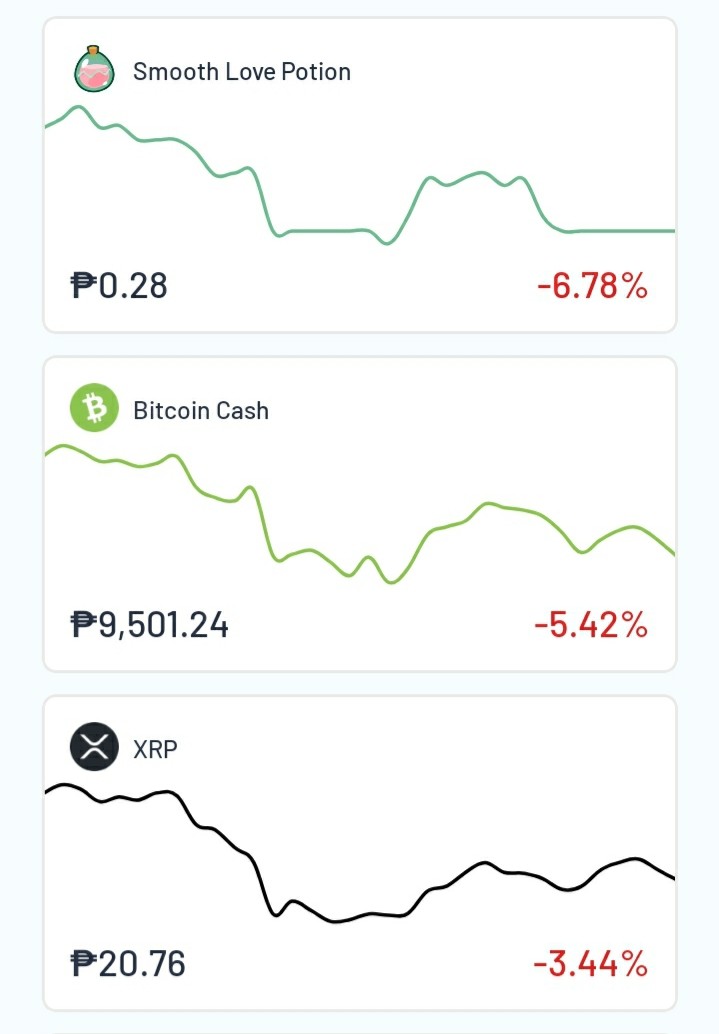Click the ₱0.28 price value
Screen dimensions: 719x1034
point(119,286)
